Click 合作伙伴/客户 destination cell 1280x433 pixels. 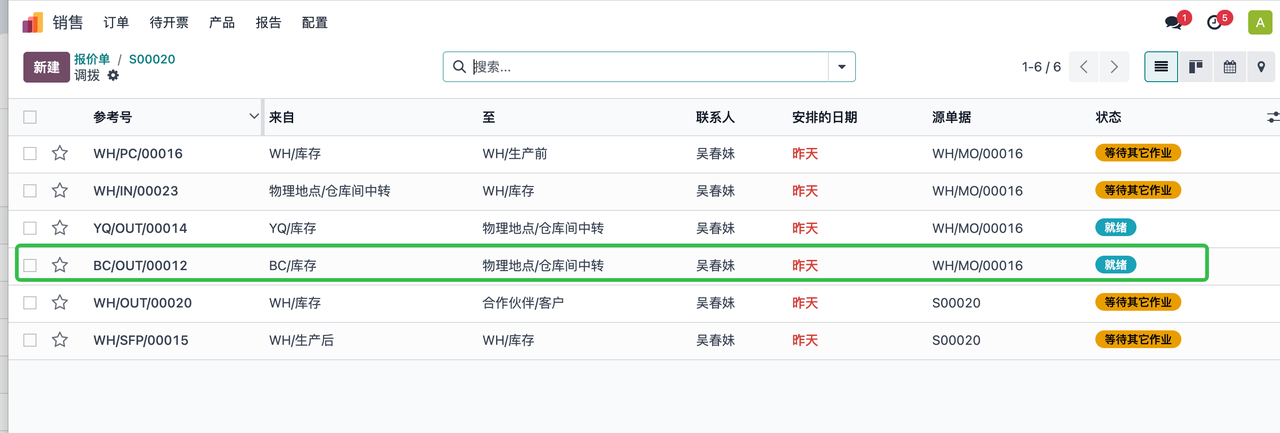click(523, 302)
